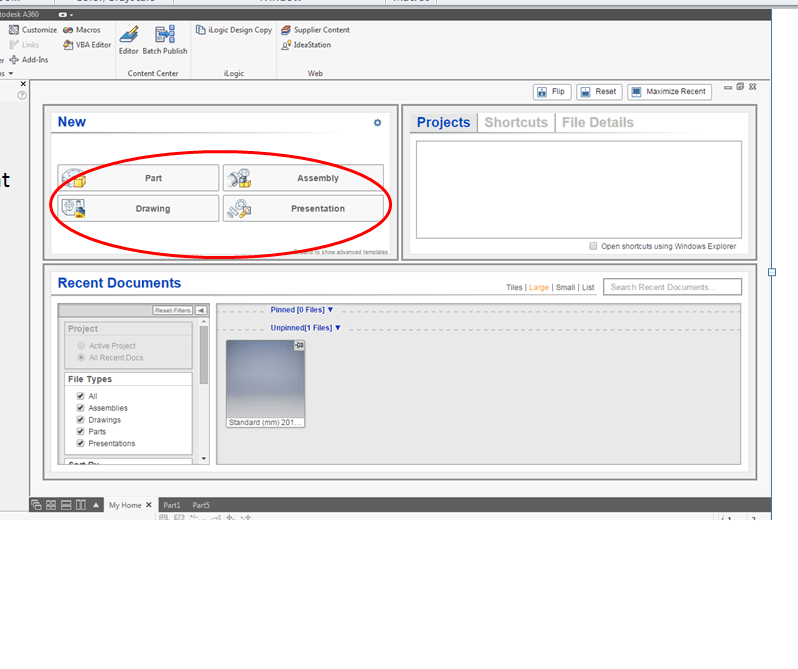Restore the My Home window
This screenshot has width=798, height=669.
pyautogui.click(x=740, y=87)
